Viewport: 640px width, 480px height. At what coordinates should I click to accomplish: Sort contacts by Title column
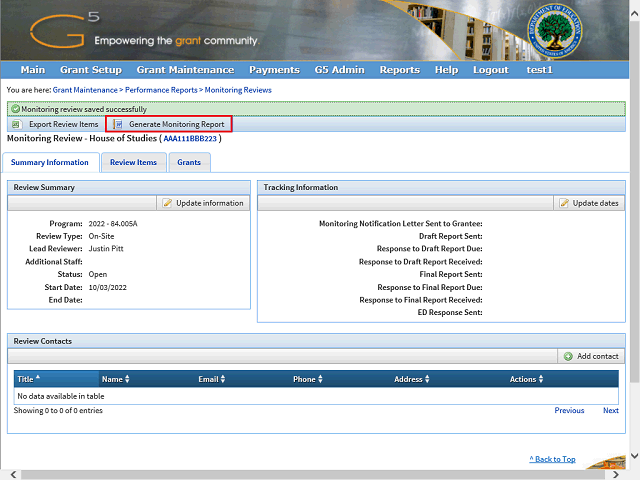[x=28, y=379]
